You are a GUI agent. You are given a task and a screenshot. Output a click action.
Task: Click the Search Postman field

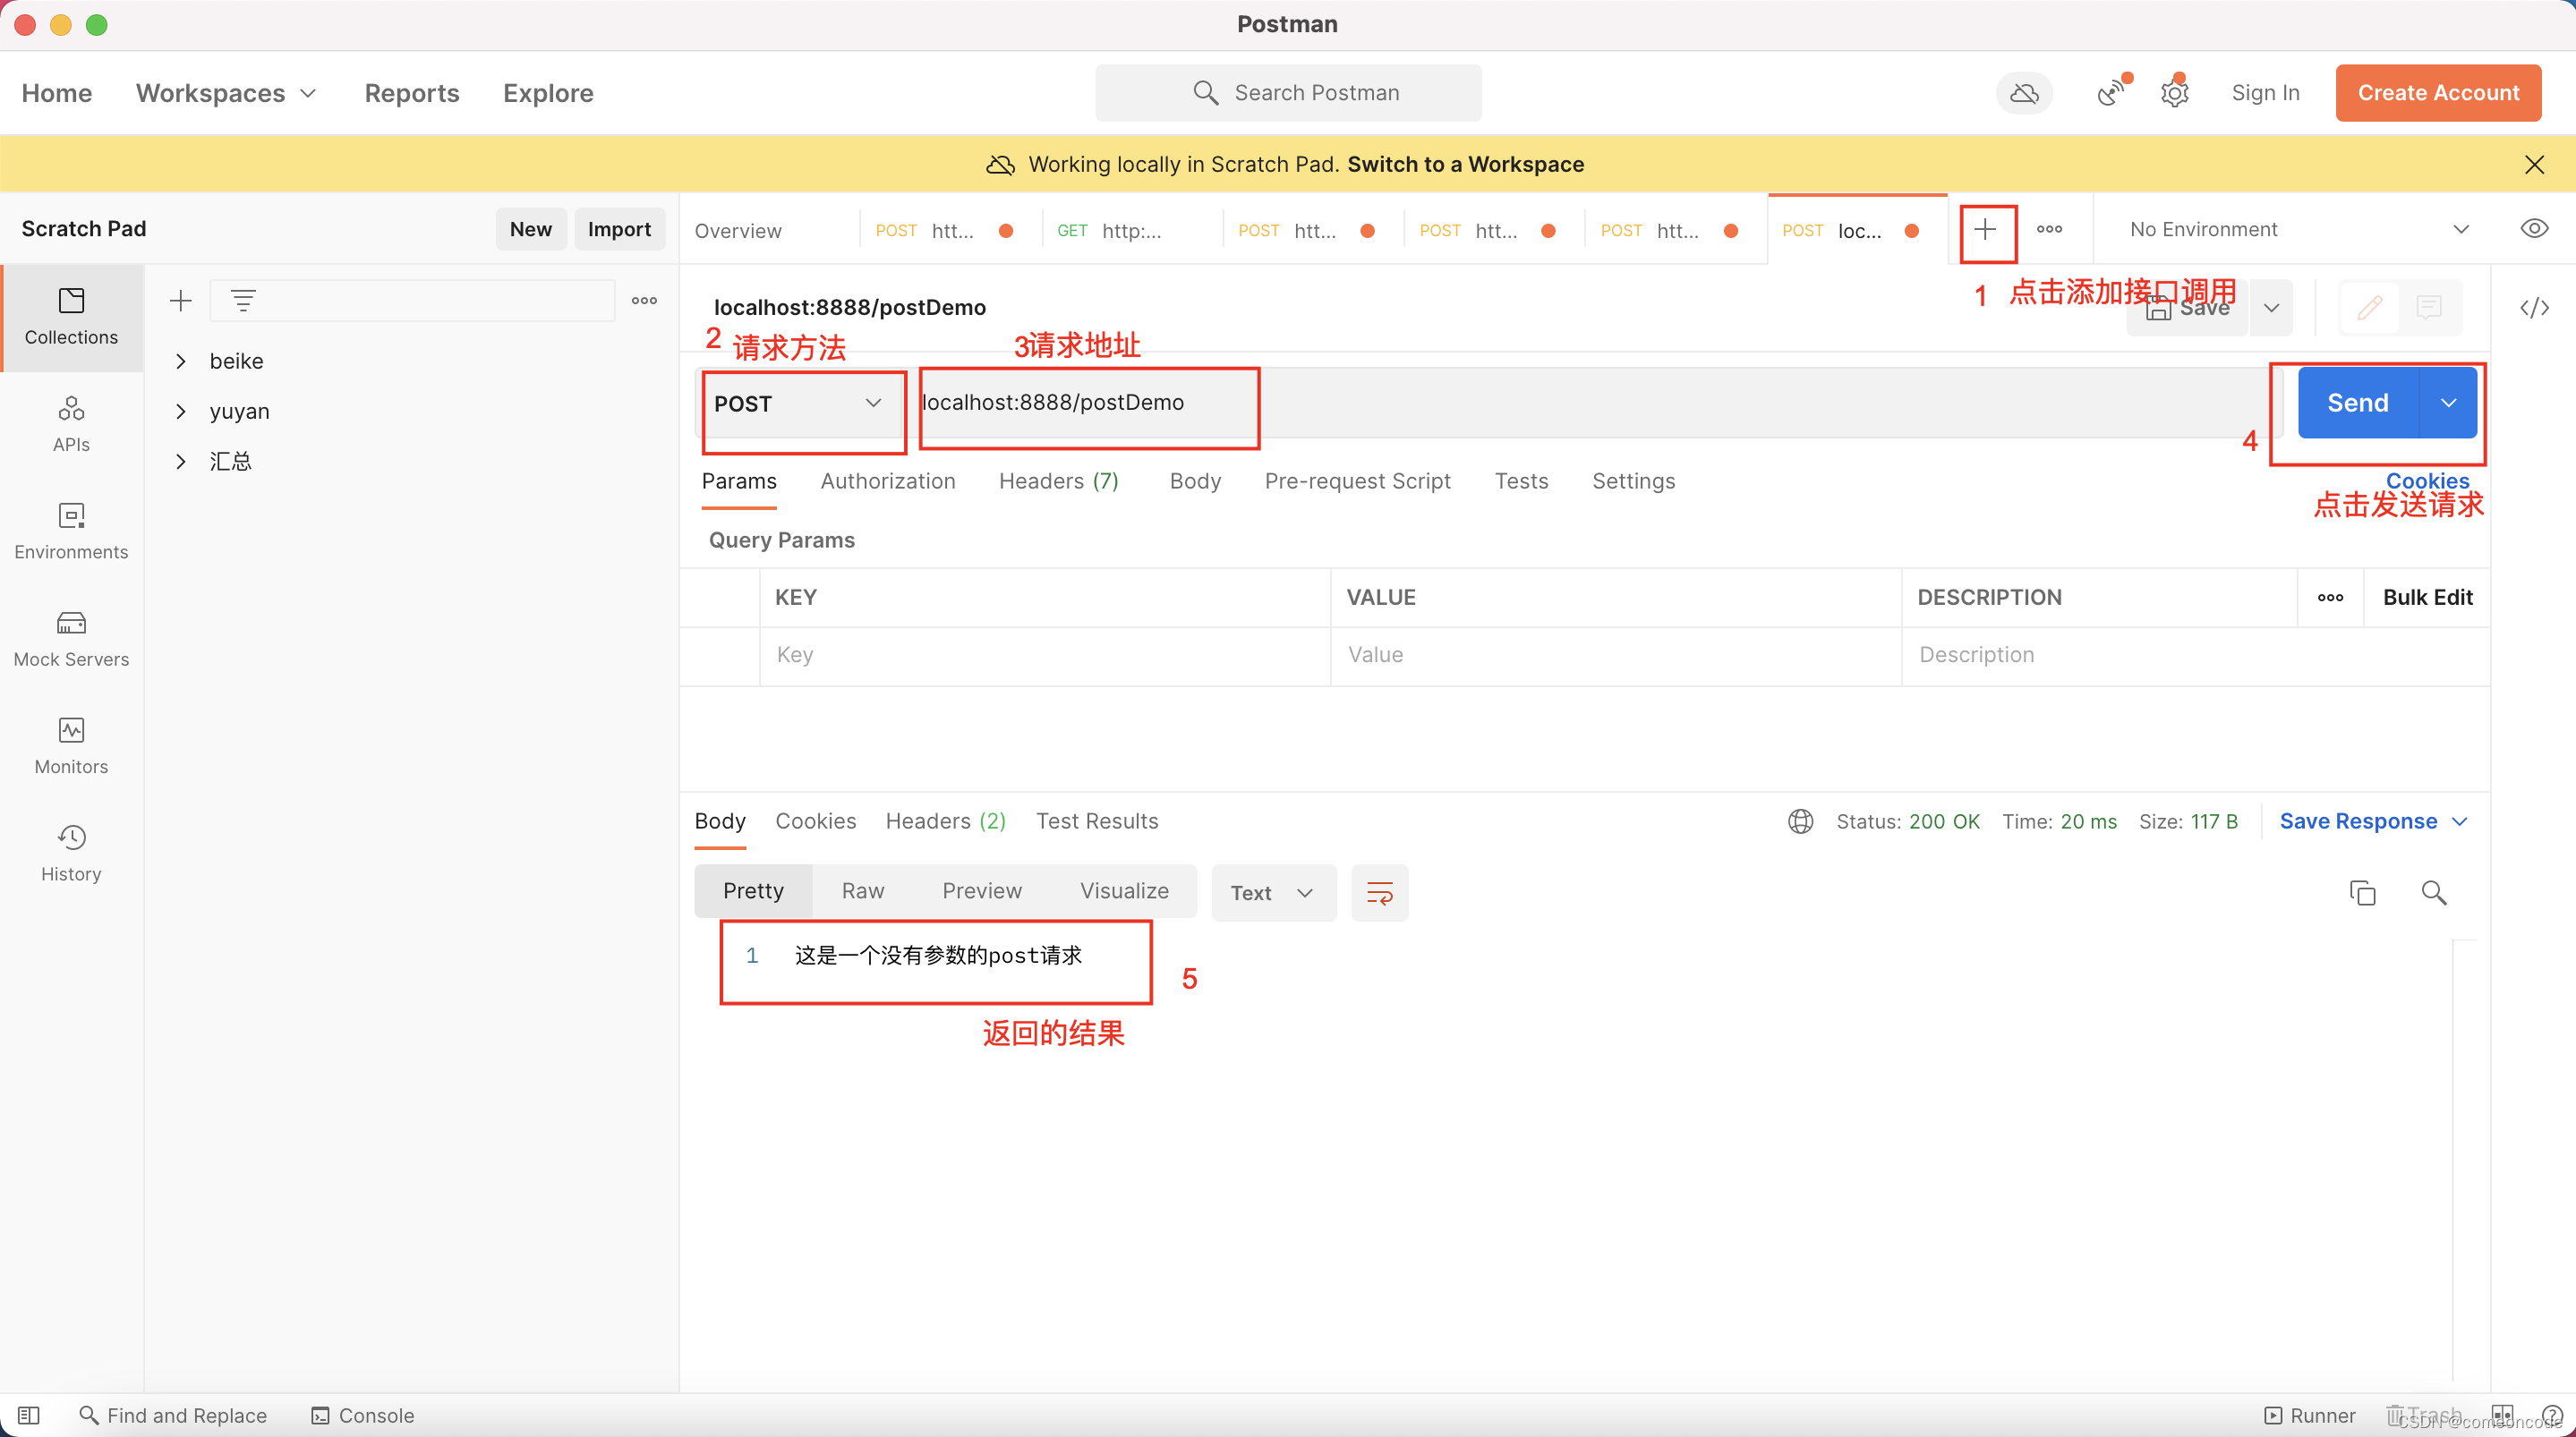(x=1288, y=93)
